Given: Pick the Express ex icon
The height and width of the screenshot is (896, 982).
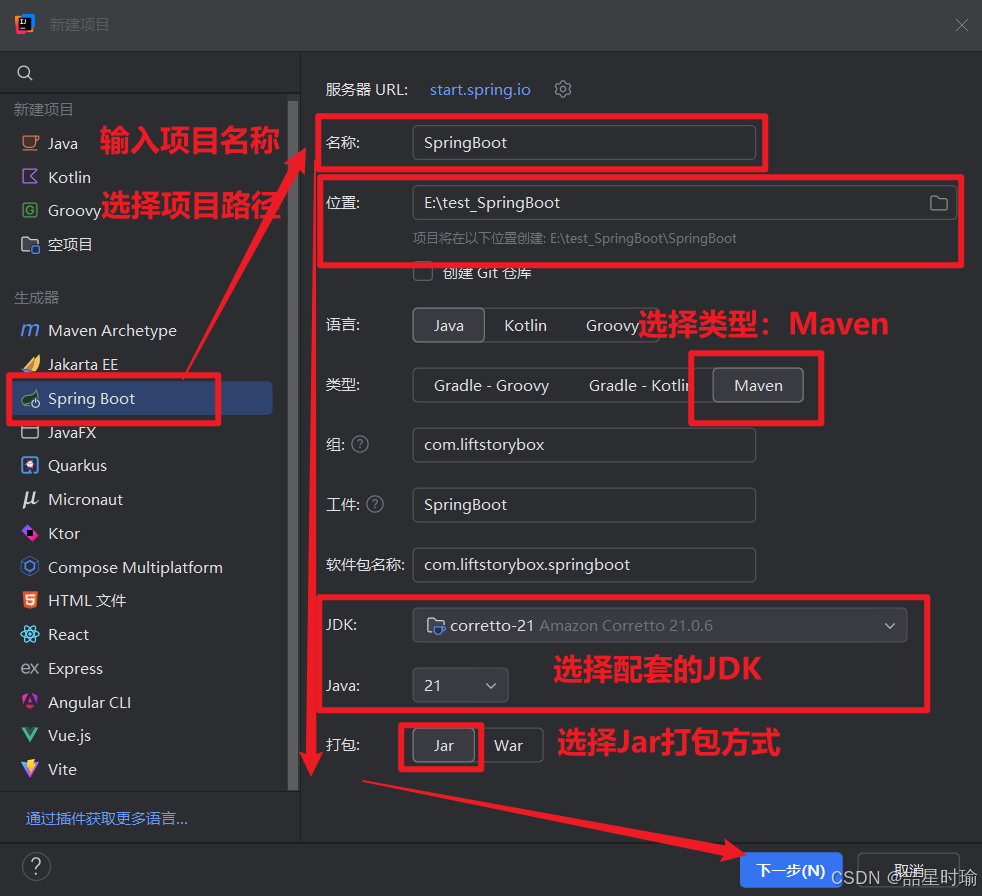Looking at the screenshot, I should pyautogui.click(x=30, y=668).
